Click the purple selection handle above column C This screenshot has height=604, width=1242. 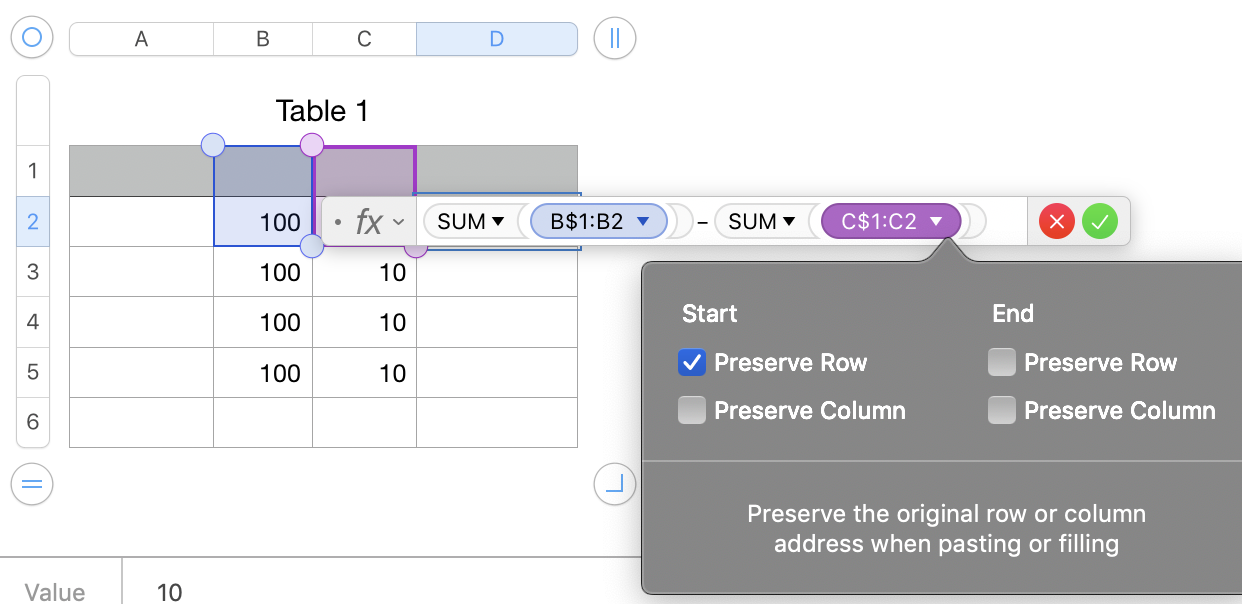pos(312,145)
